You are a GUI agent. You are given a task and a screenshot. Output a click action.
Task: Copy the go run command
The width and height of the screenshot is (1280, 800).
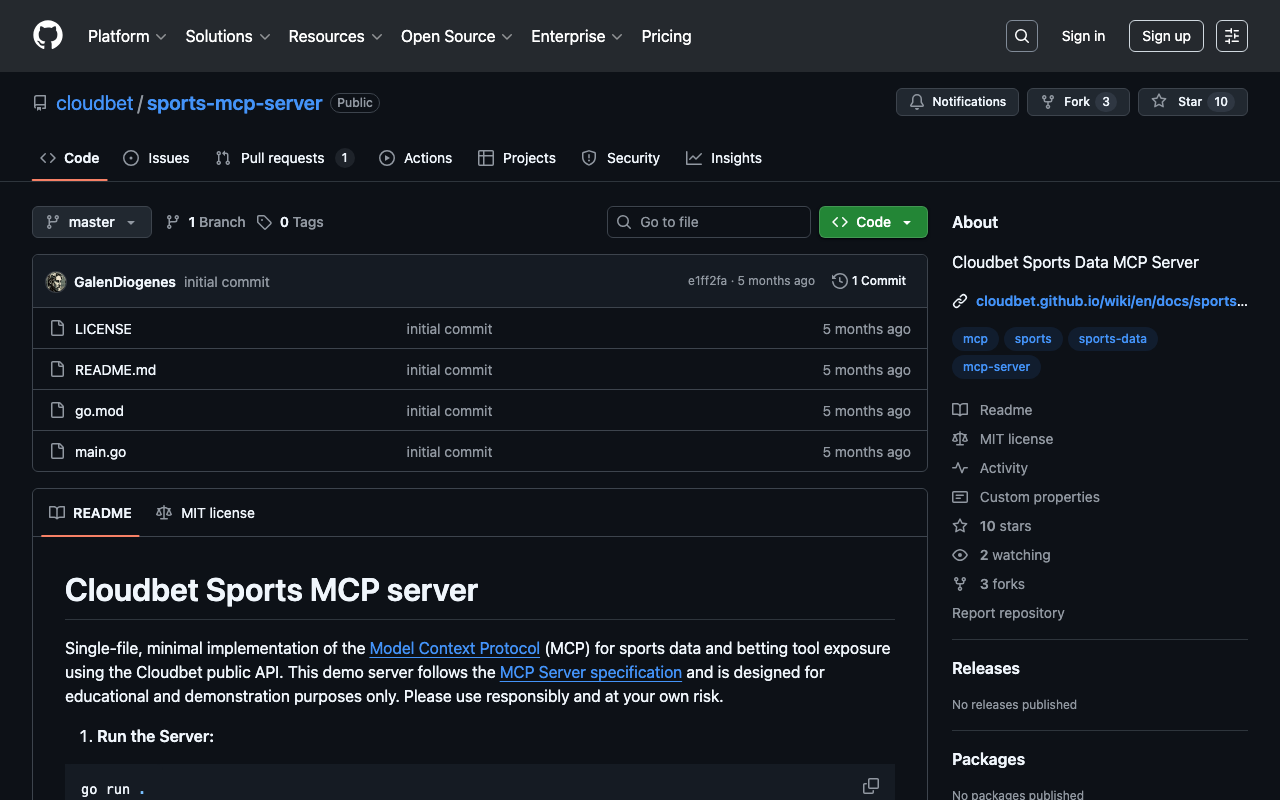(x=870, y=786)
